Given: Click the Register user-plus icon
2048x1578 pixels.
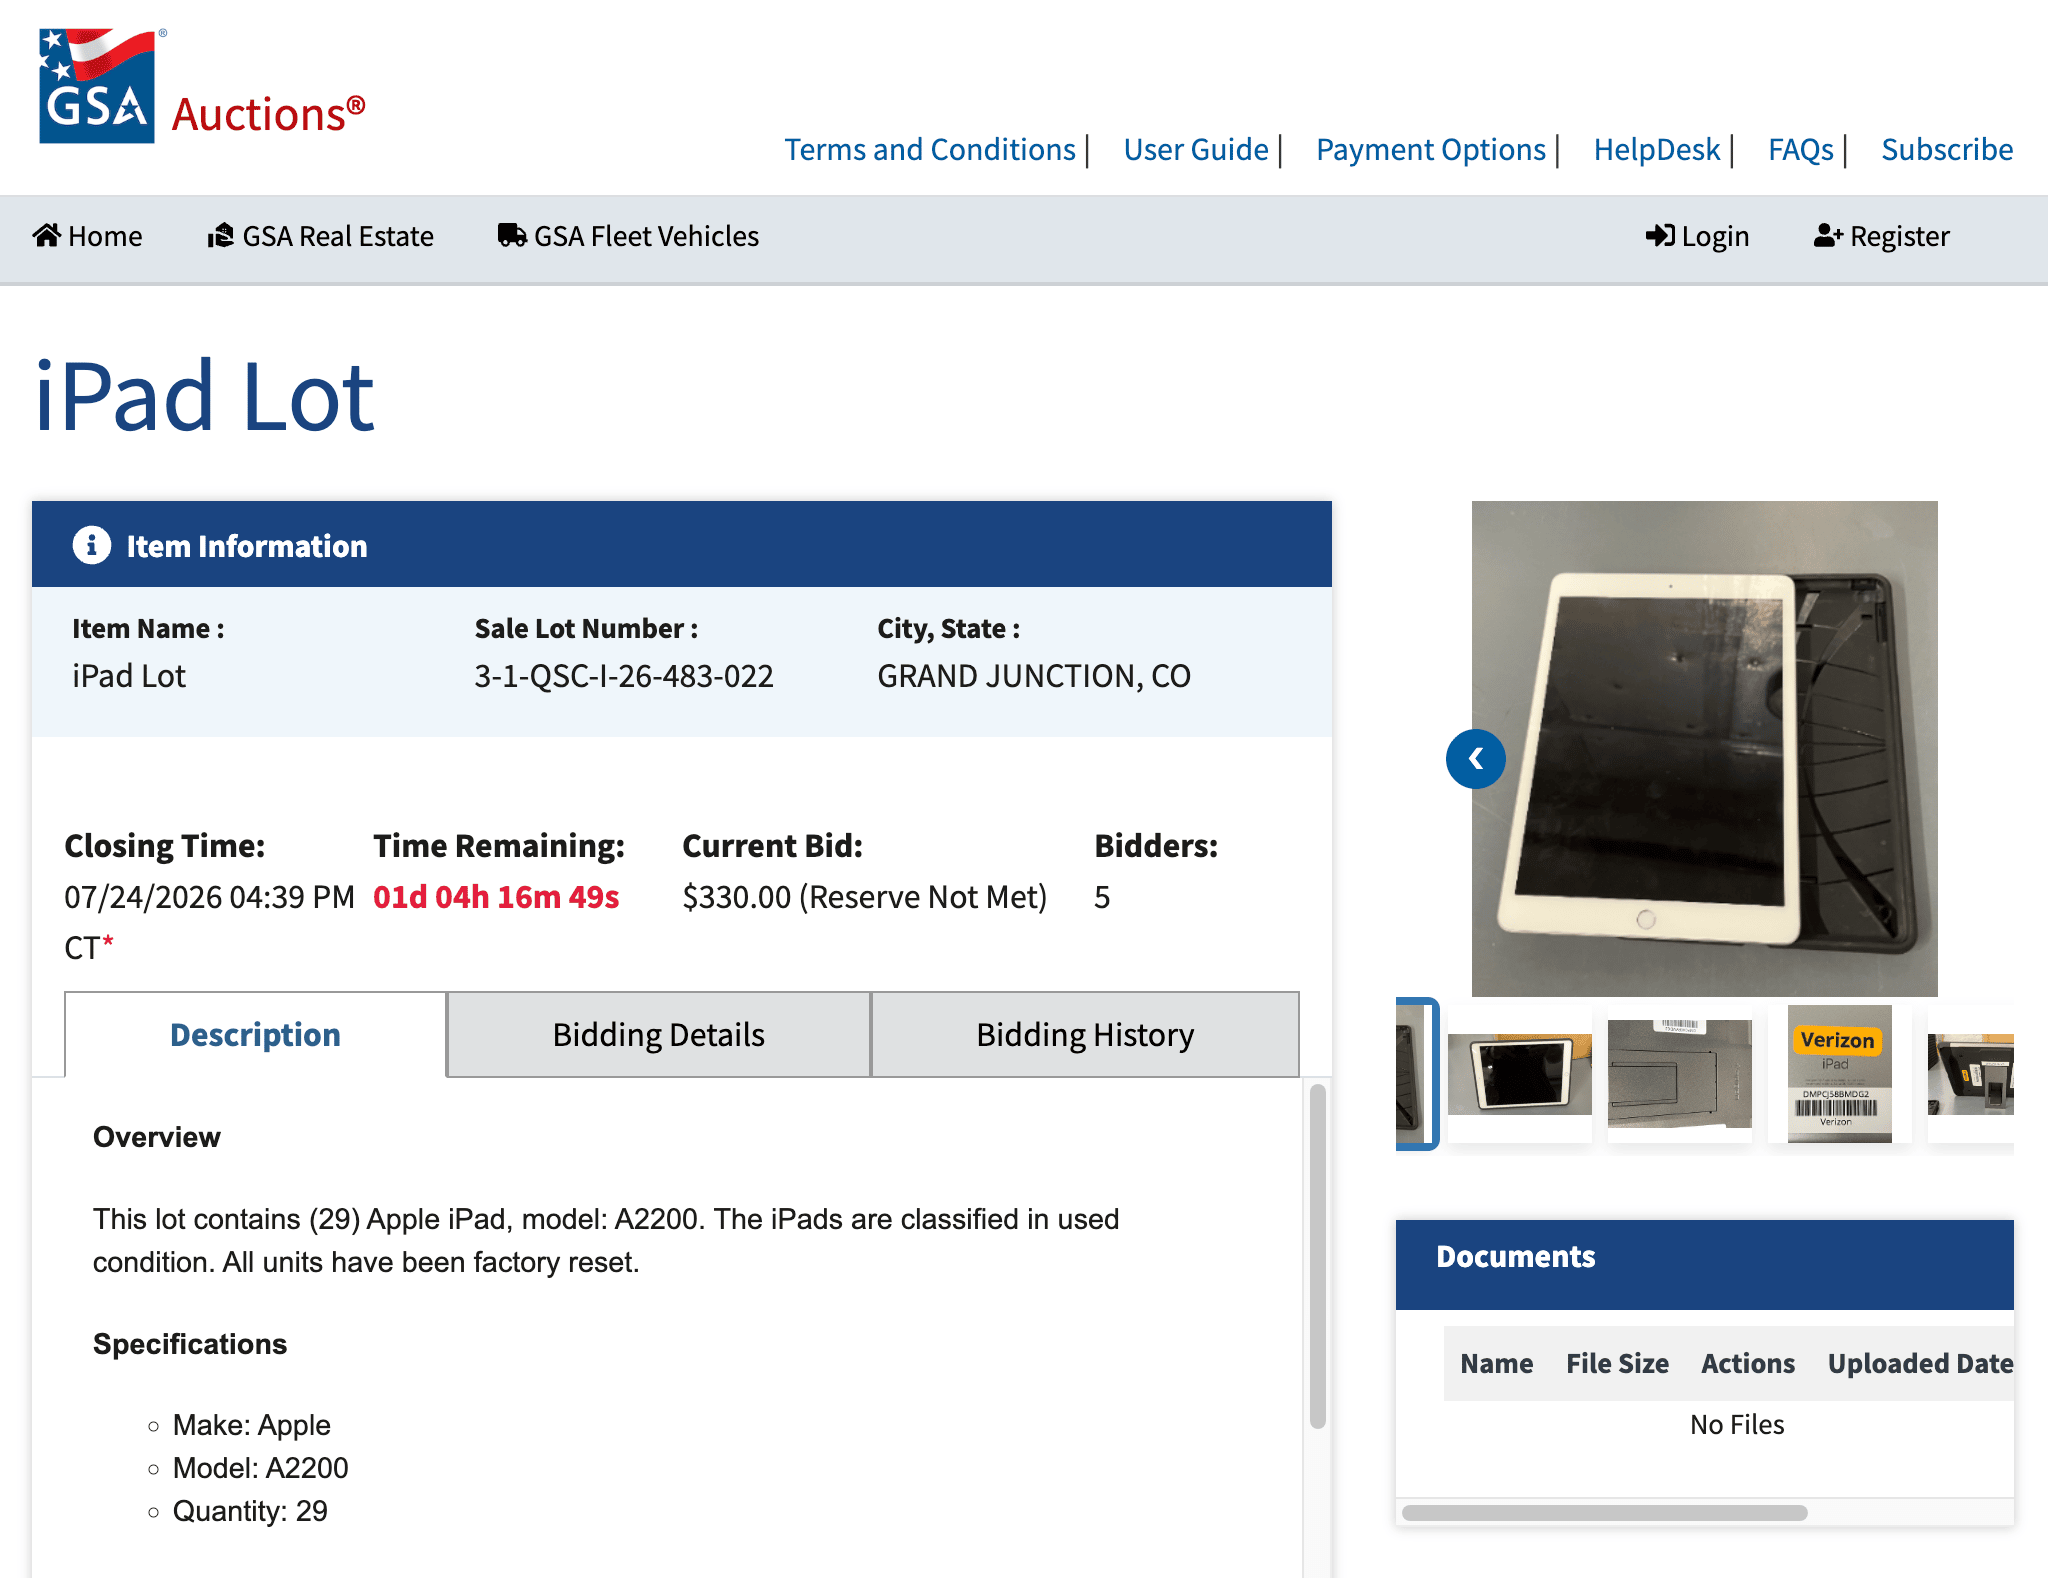Looking at the screenshot, I should 1829,235.
